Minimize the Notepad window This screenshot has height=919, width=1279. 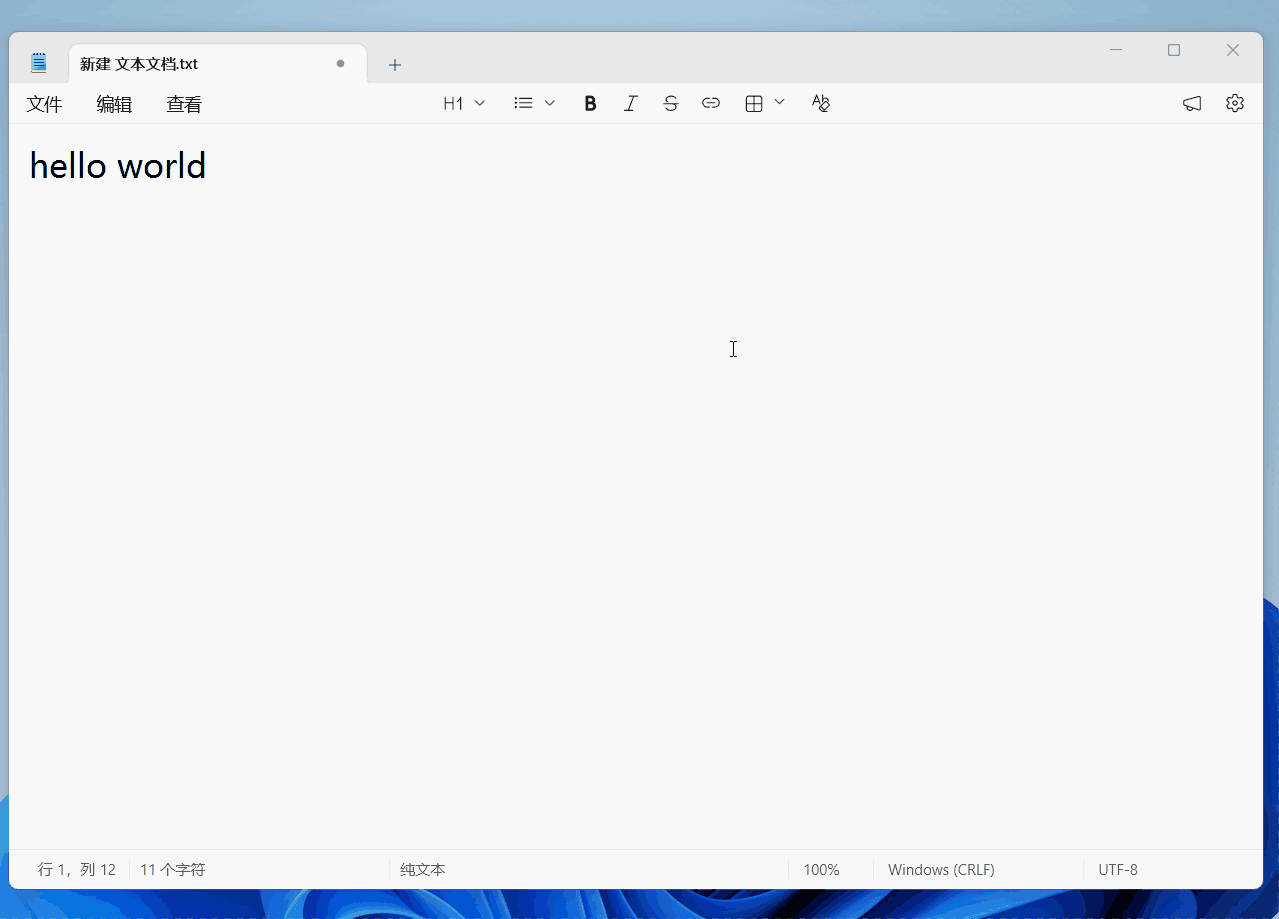coord(1116,50)
